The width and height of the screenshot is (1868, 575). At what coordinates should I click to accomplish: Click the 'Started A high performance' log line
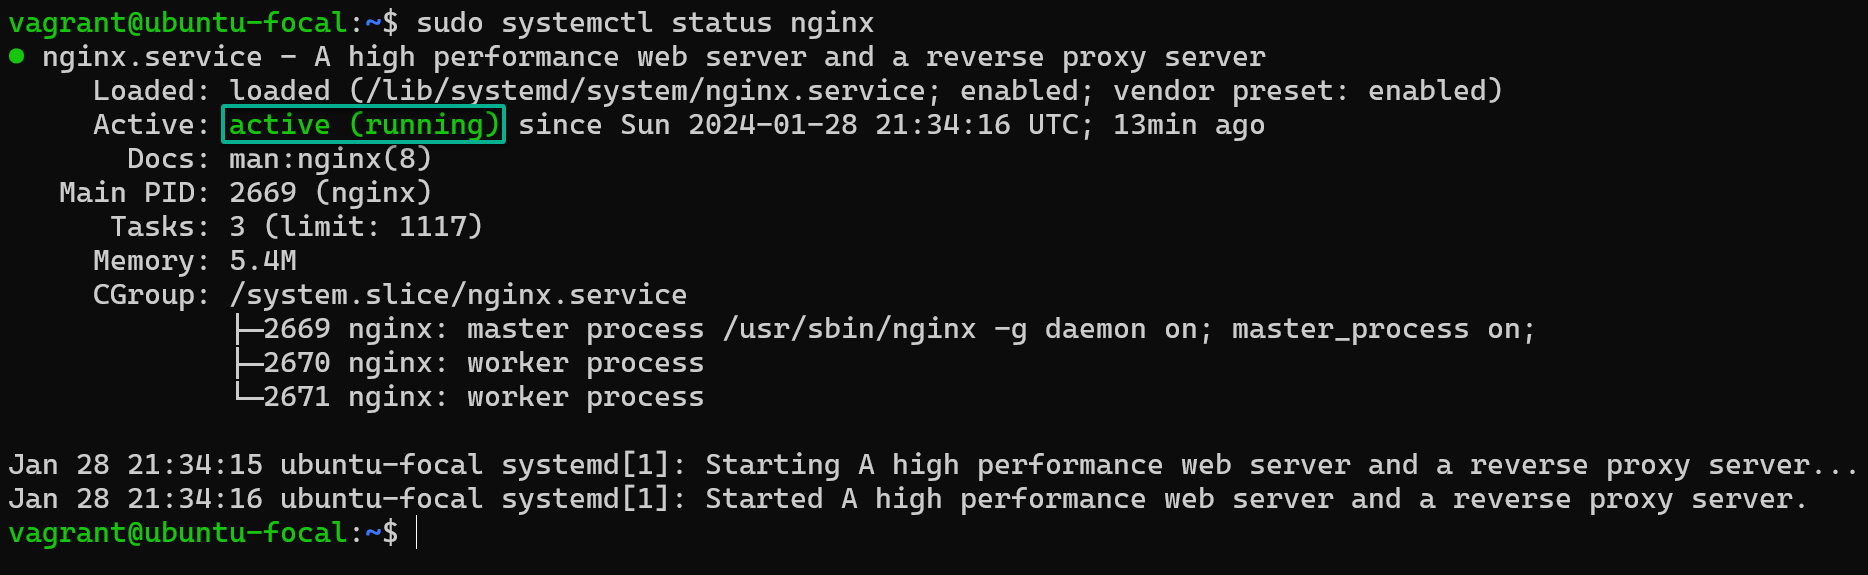[908, 499]
